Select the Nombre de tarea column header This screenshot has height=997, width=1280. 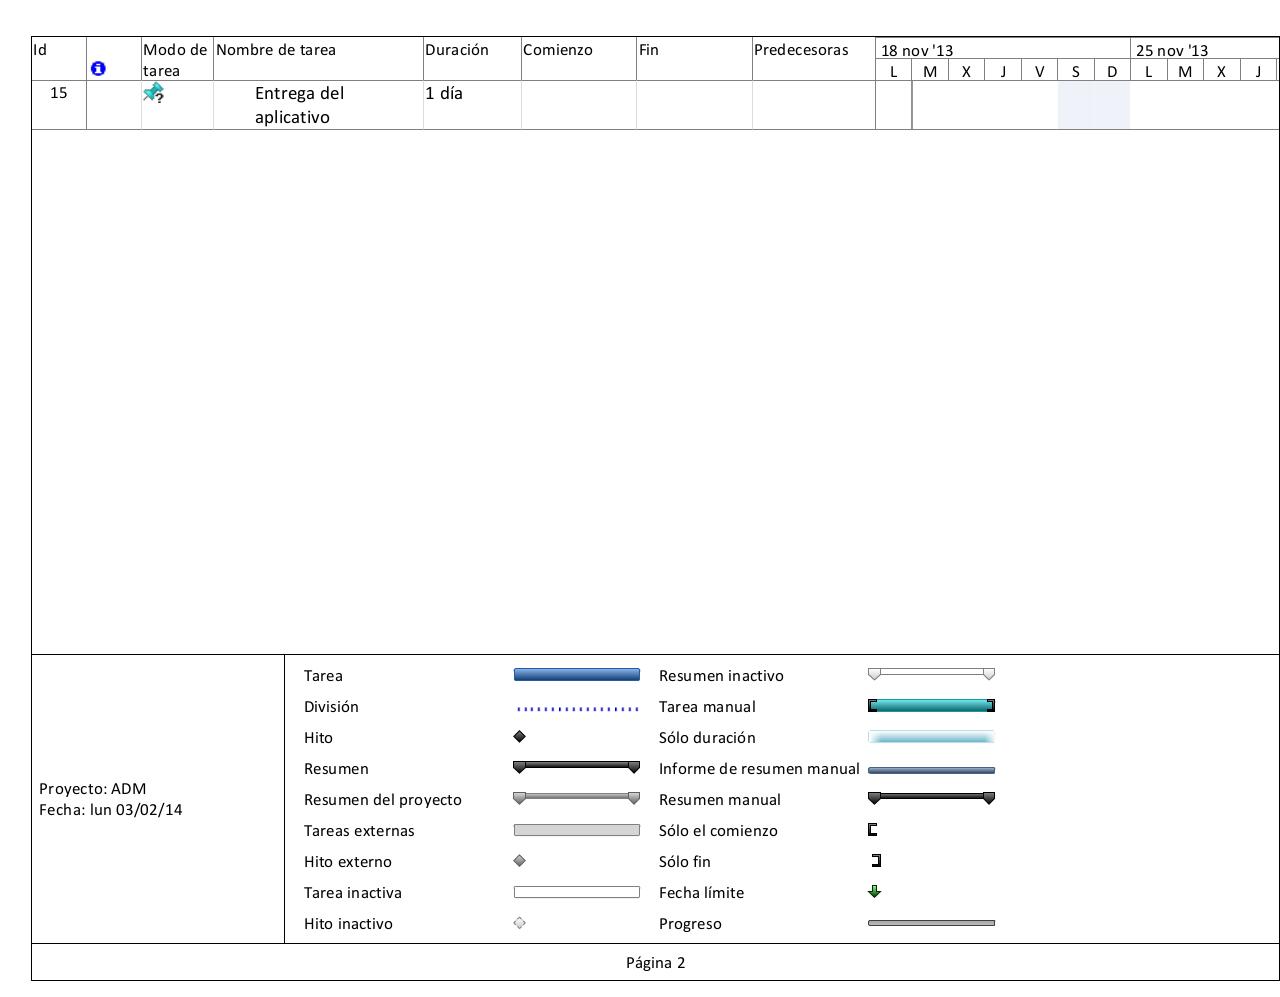coord(276,50)
